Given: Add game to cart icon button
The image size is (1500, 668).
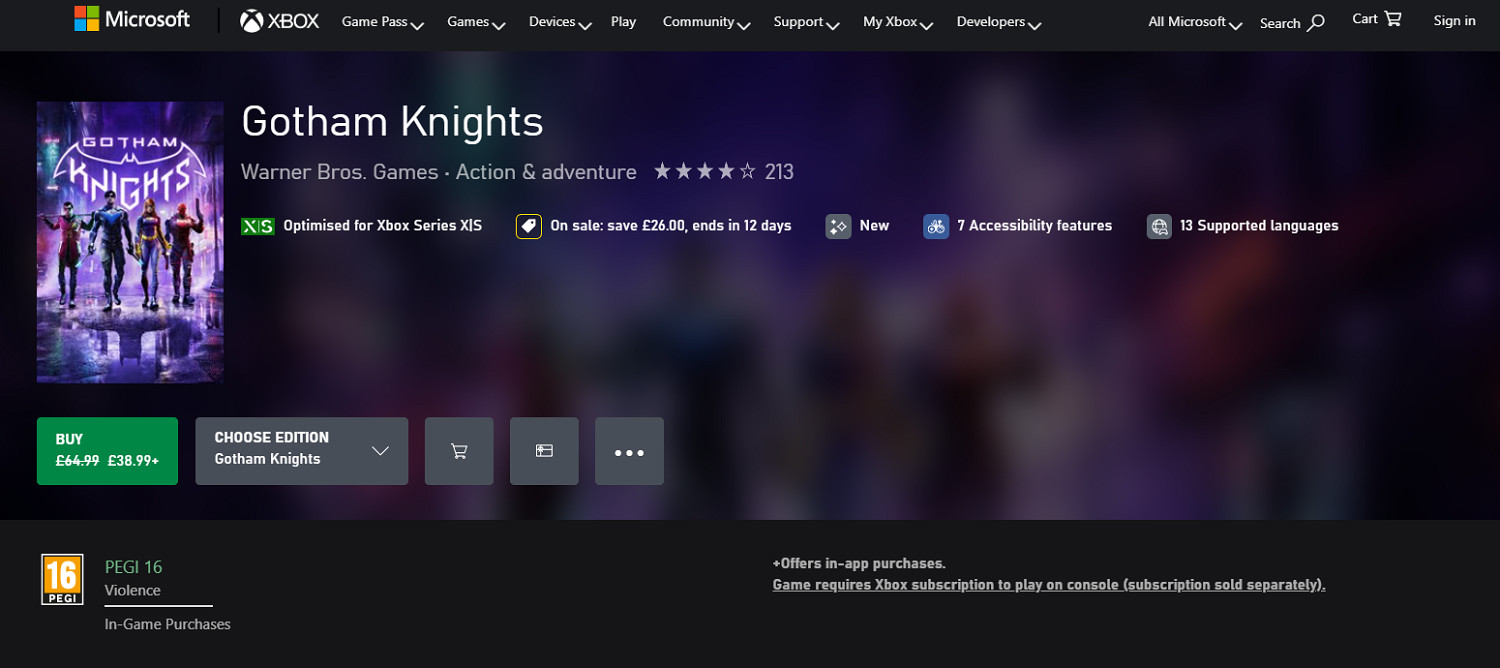Looking at the screenshot, I should (459, 451).
